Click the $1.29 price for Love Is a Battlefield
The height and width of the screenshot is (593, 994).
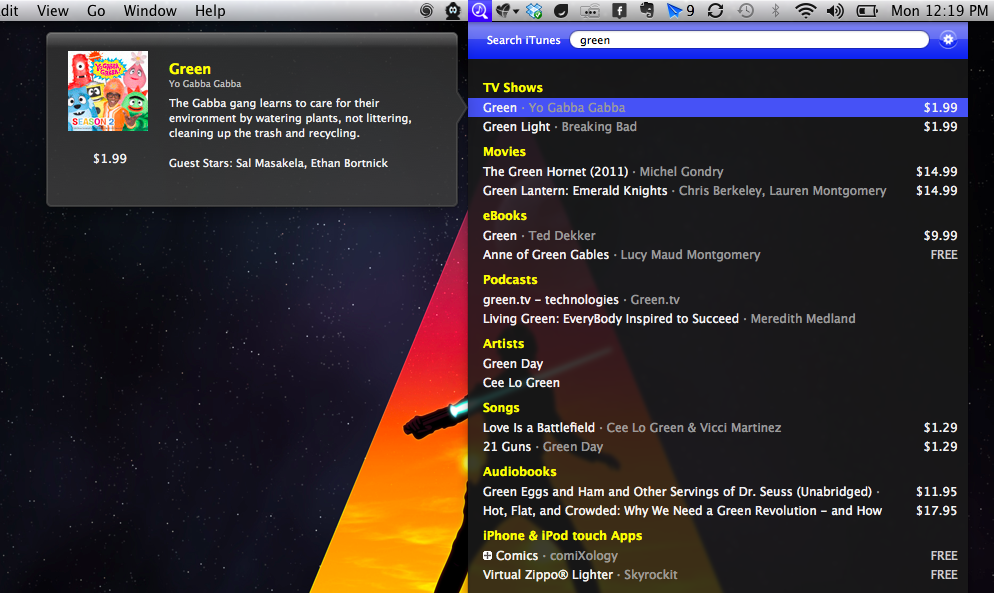point(940,427)
